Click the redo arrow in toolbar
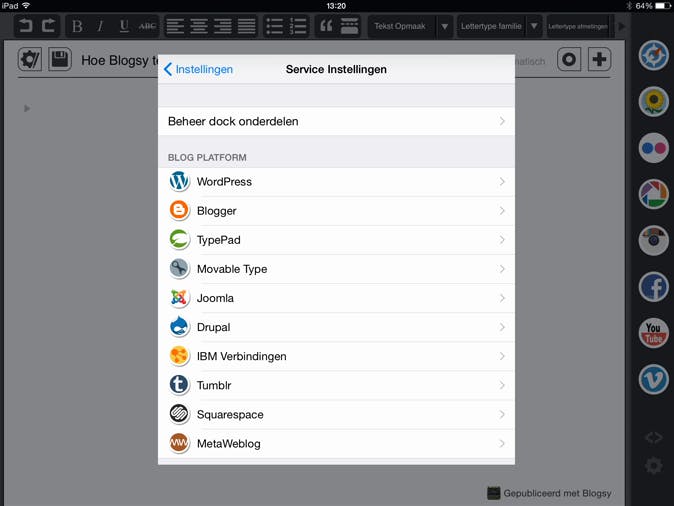The image size is (674, 506). tap(49, 26)
